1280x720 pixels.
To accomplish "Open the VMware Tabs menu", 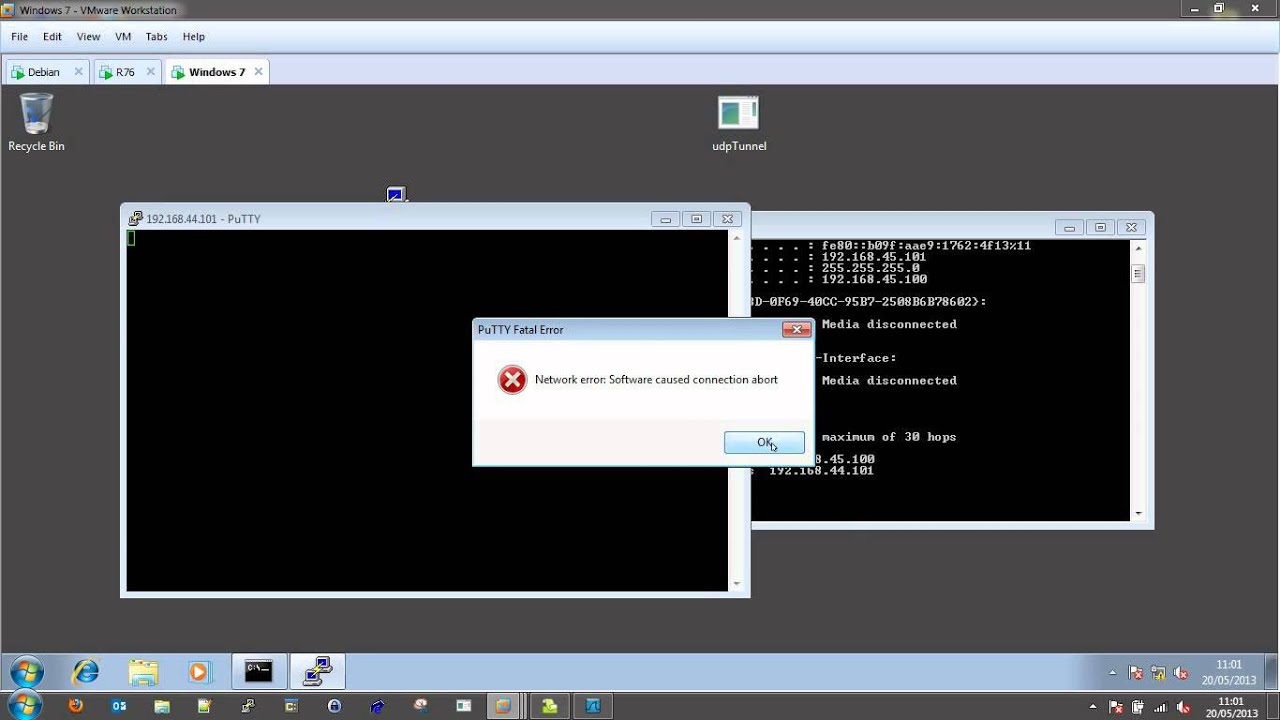I will point(156,37).
